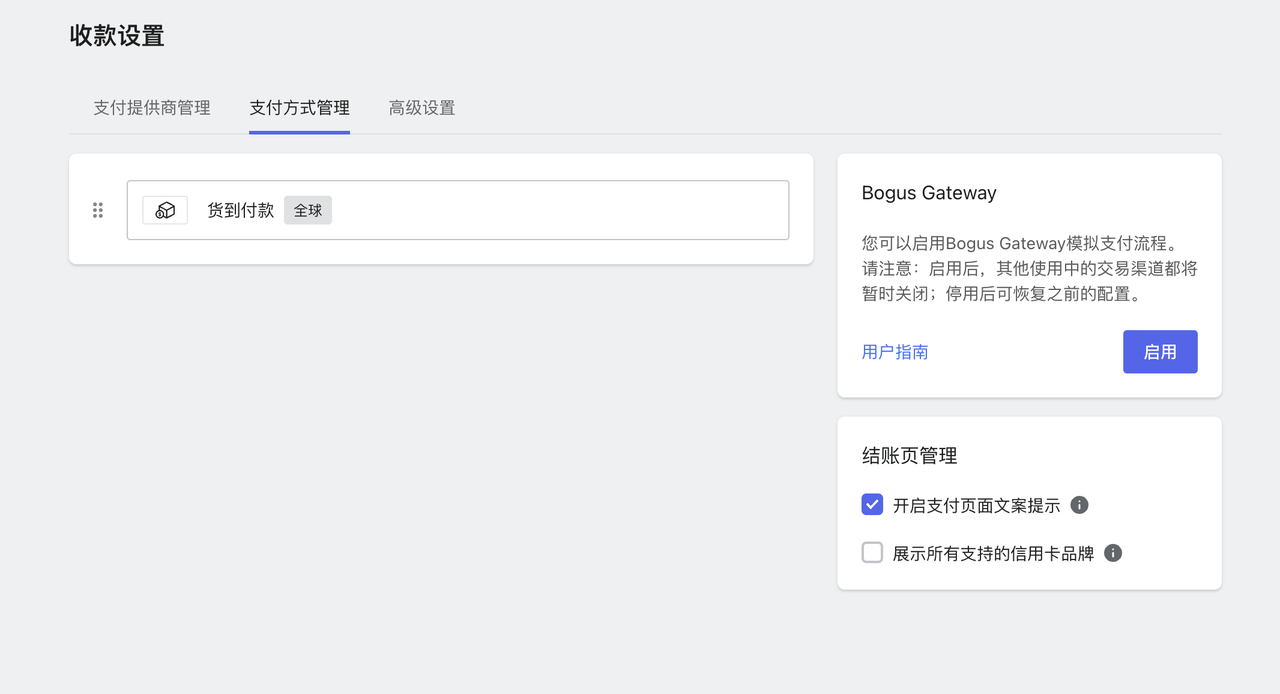Select the active 支付方式管理 tab

point(299,108)
